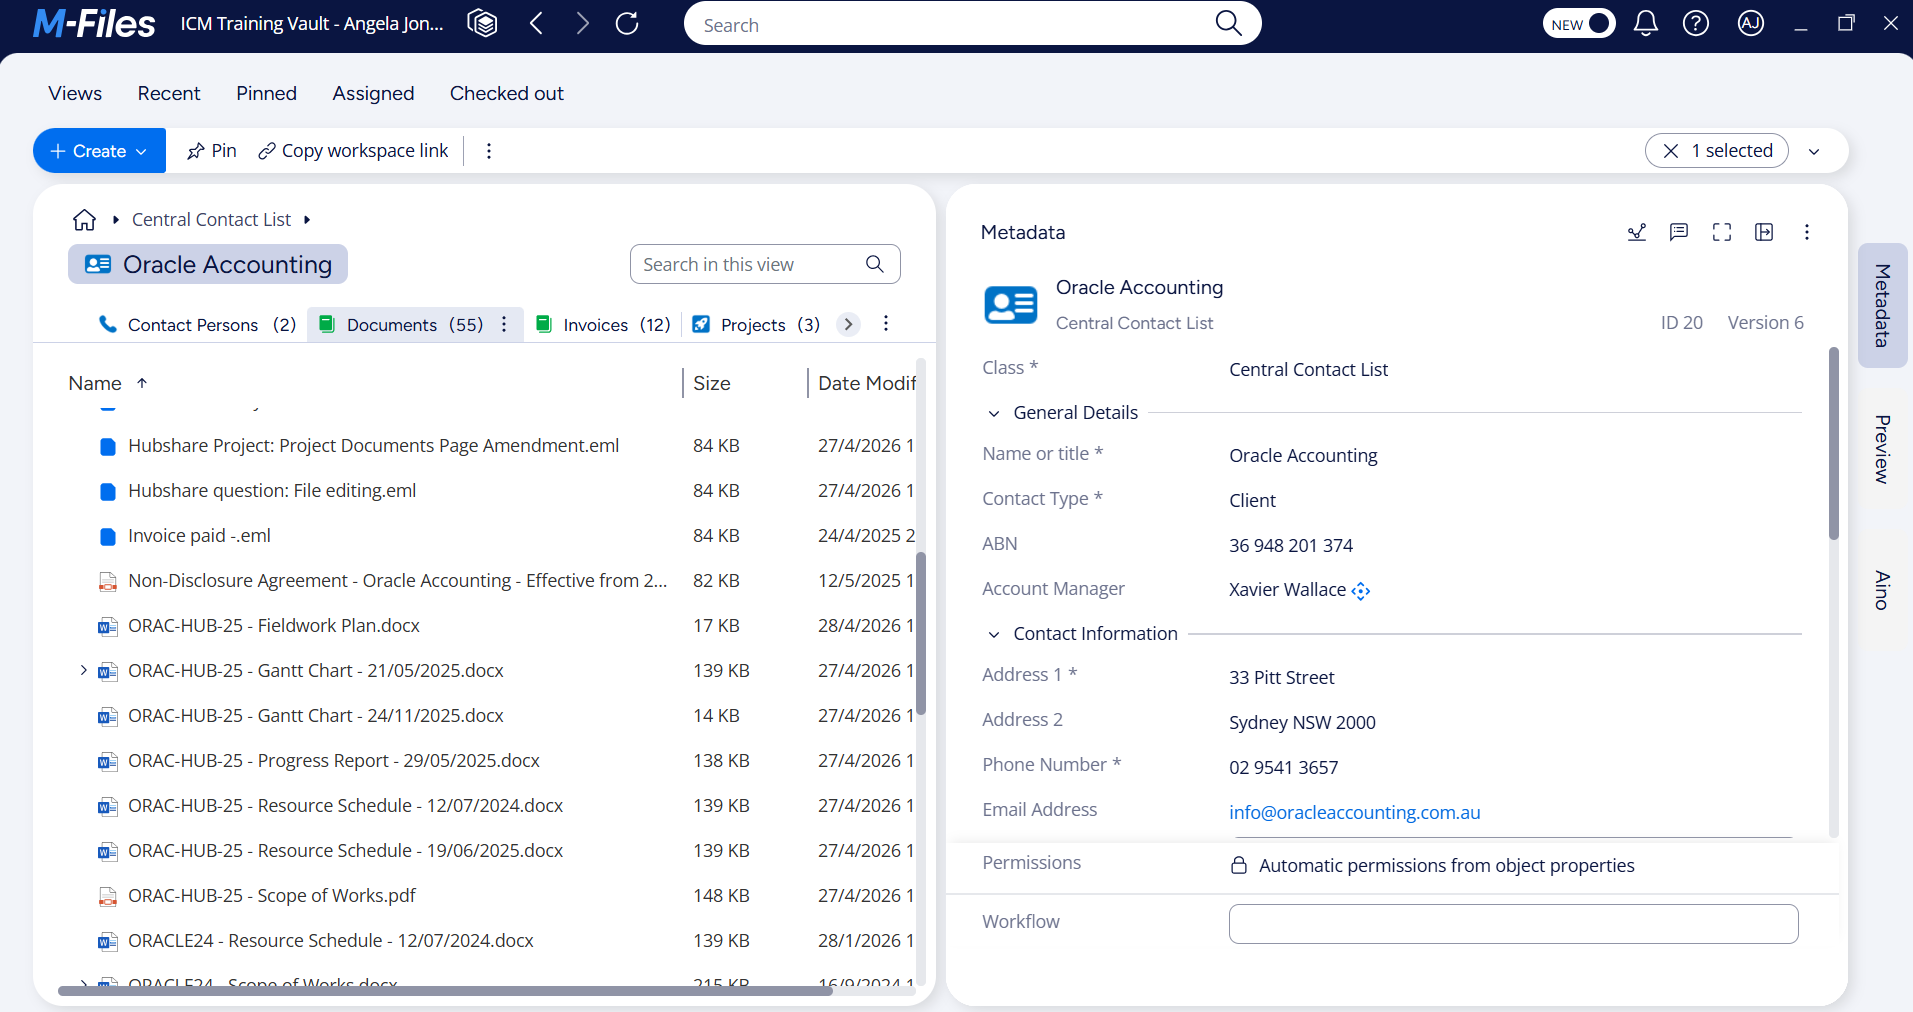Select ORAC-HUB-25 - Fieldwork Plan.docx
This screenshot has height=1012, width=1913.
click(x=274, y=625)
